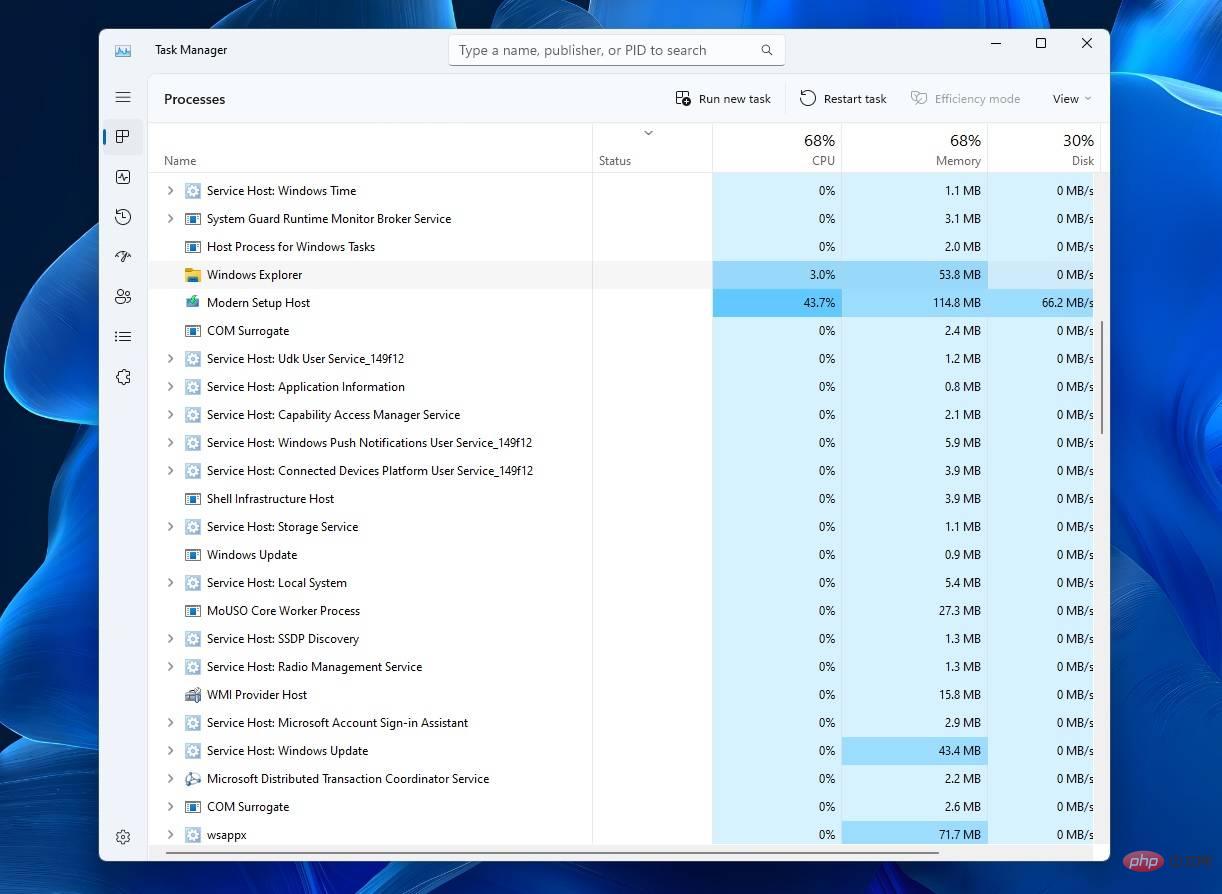Open the Services page
This screenshot has width=1222, height=894.
[123, 376]
